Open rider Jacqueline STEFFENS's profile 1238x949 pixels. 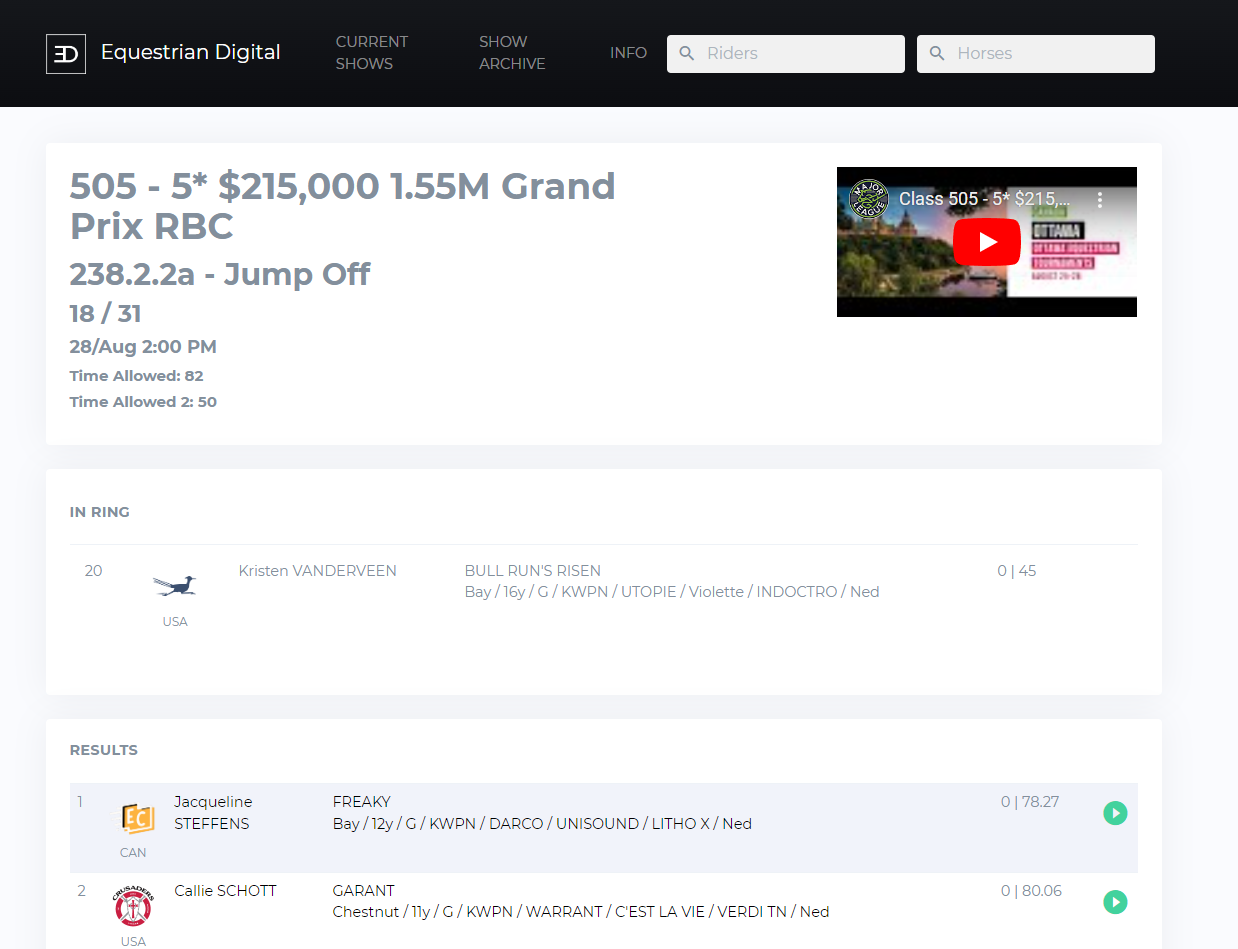(213, 813)
